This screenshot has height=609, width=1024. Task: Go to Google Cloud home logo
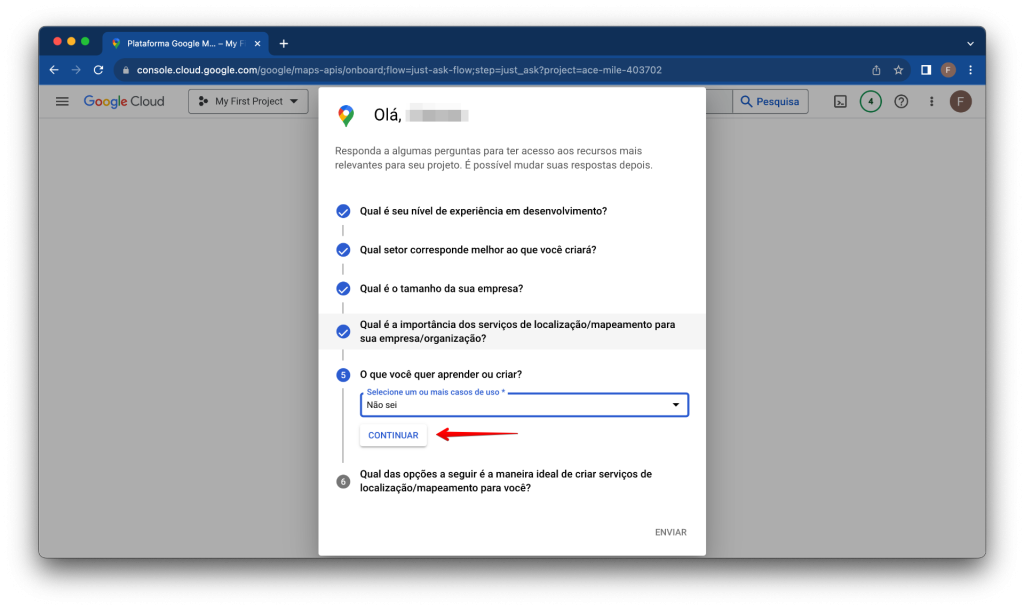click(x=124, y=101)
